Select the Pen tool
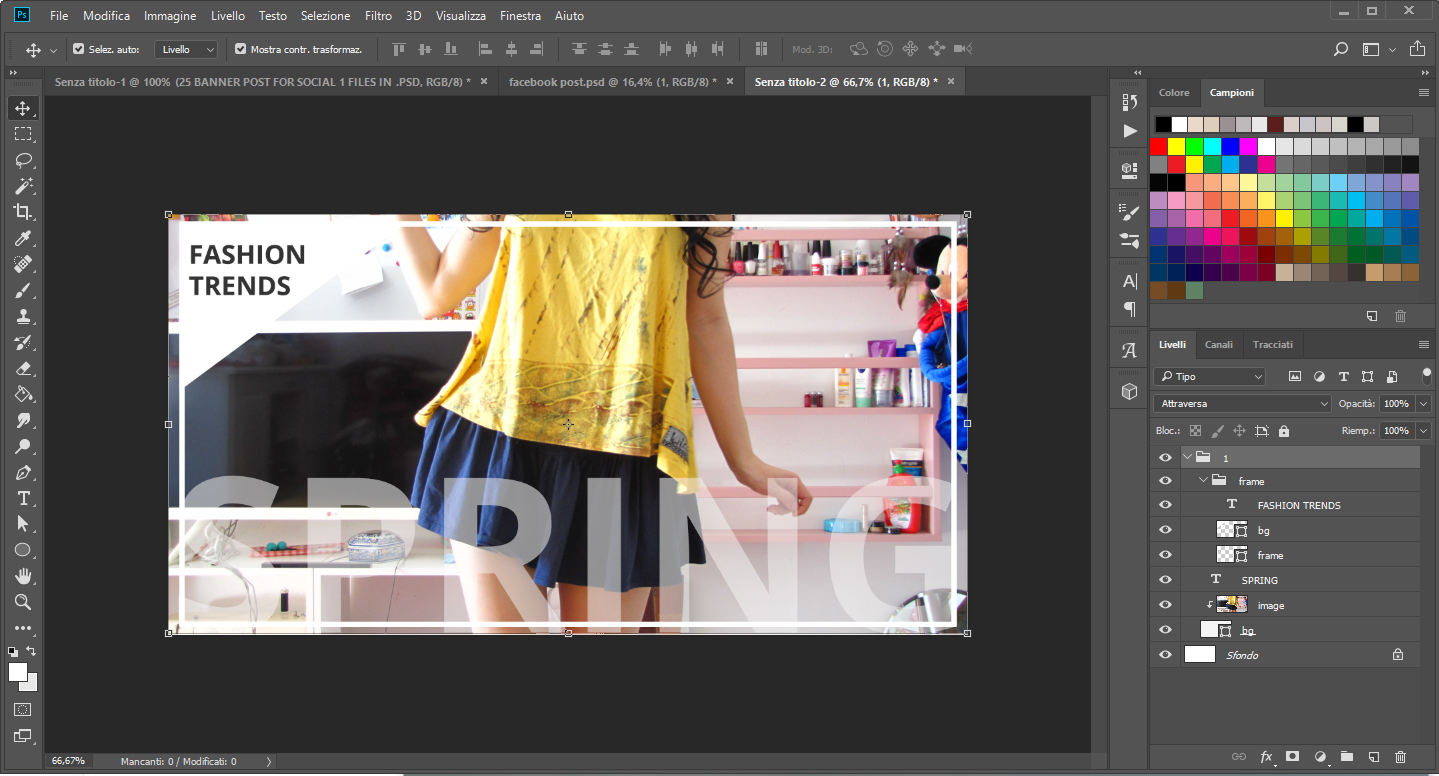The width and height of the screenshot is (1439, 776). (22, 472)
